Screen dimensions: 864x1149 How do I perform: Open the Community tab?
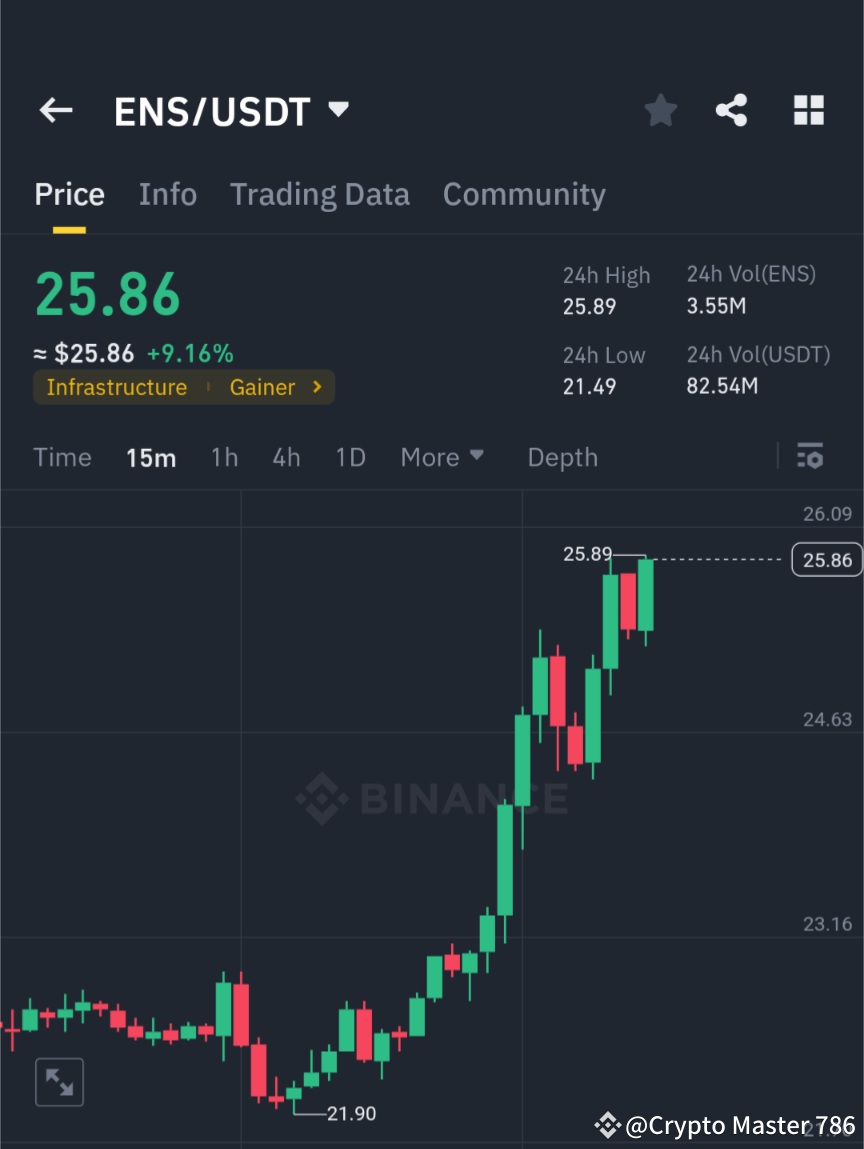(x=524, y=194)
